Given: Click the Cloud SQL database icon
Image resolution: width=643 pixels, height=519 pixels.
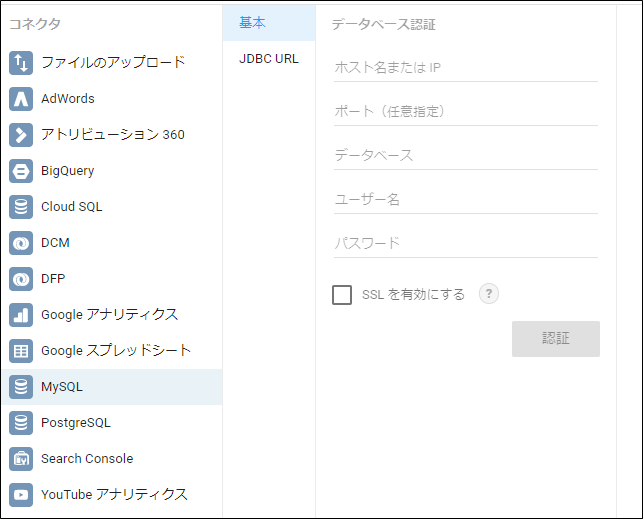Looking at the screenshot, I should click(21, 207).
